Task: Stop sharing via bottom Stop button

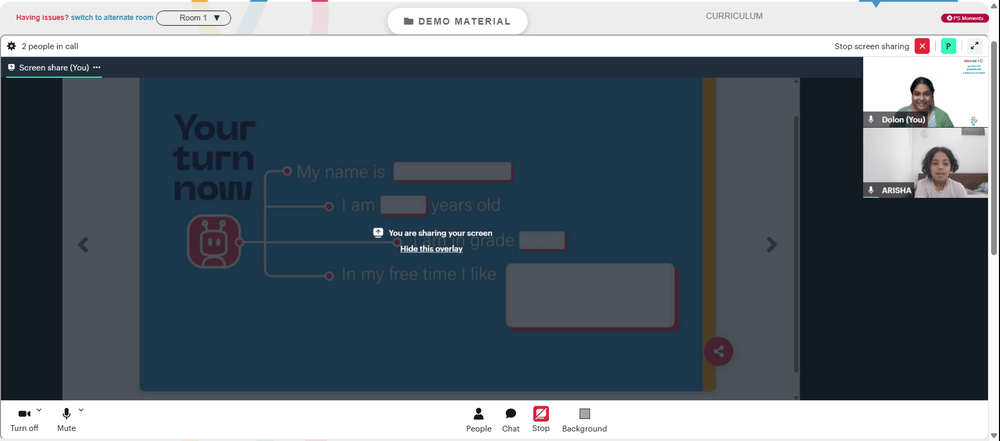Action: click(541, 420)
